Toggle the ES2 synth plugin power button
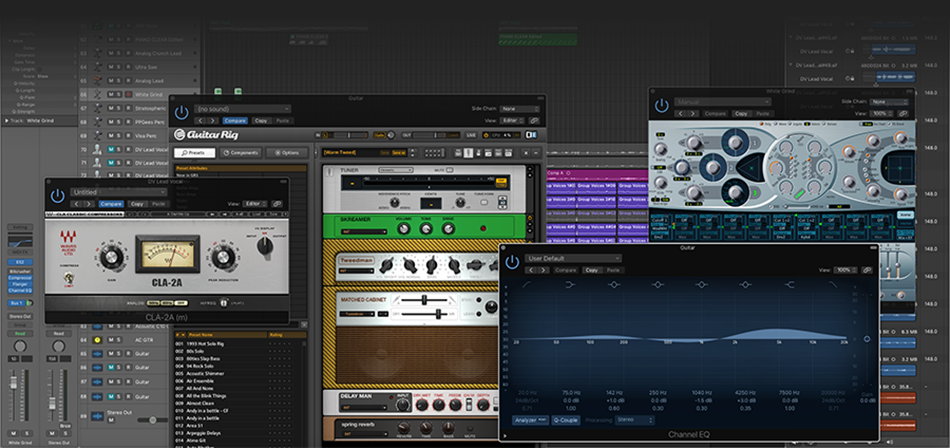 pos(661,105)
